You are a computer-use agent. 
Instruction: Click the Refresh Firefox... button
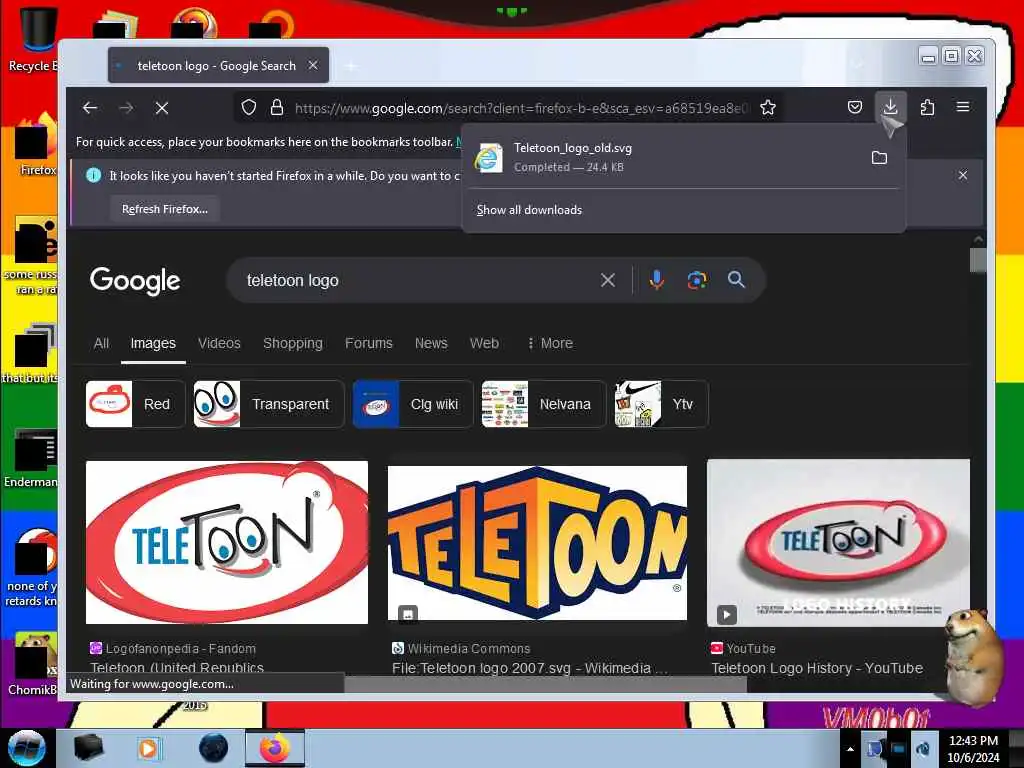pyautogui.click(x=165, y=209)
